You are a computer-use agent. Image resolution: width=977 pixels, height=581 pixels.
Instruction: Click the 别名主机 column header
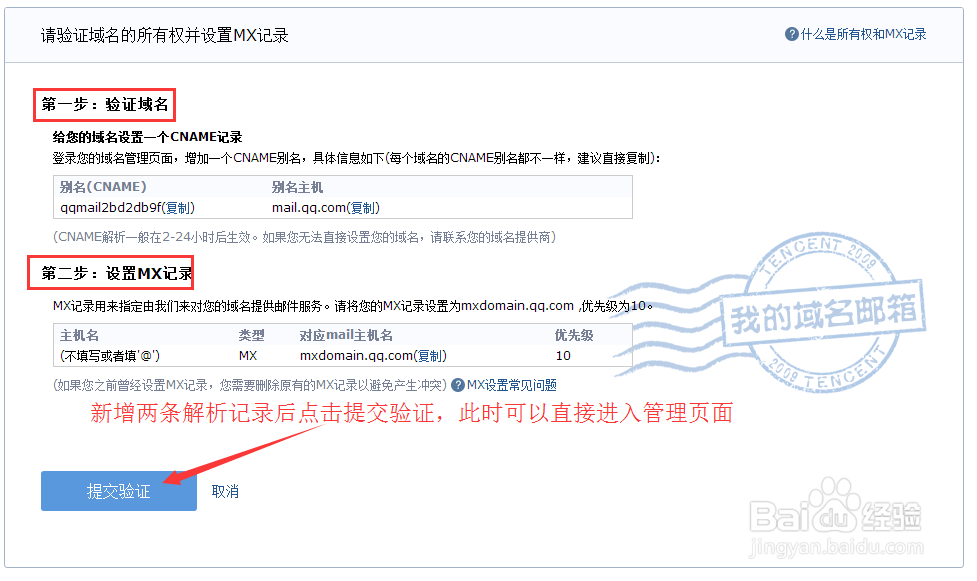[x=297, y=187]
